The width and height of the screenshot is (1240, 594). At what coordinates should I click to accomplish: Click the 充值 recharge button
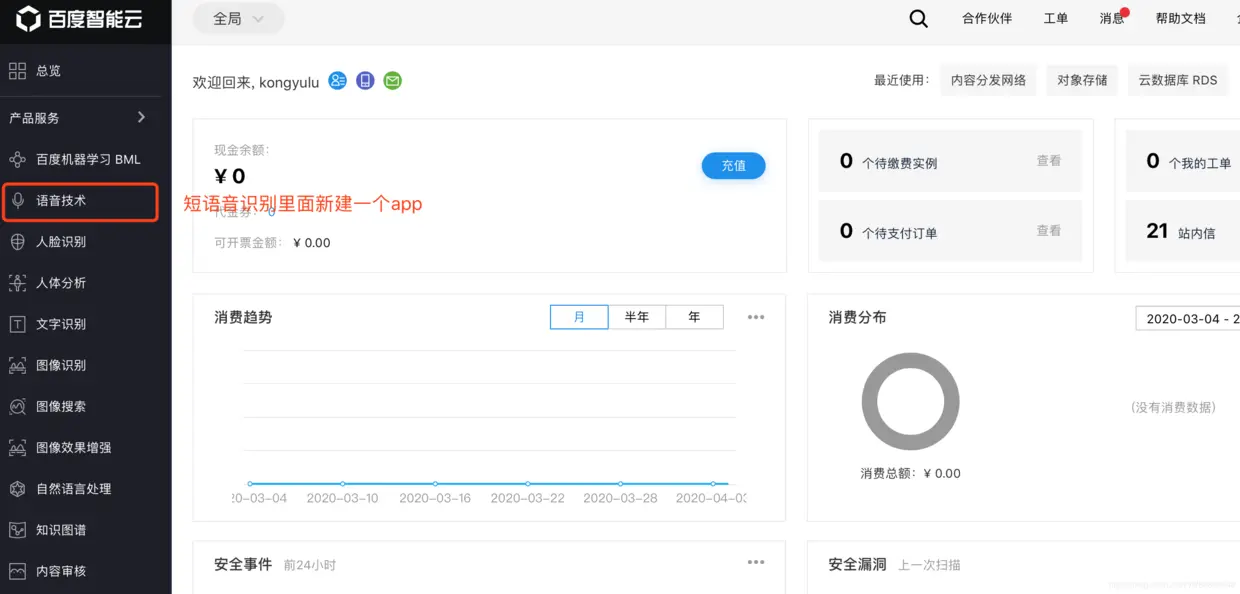(733, 165)
